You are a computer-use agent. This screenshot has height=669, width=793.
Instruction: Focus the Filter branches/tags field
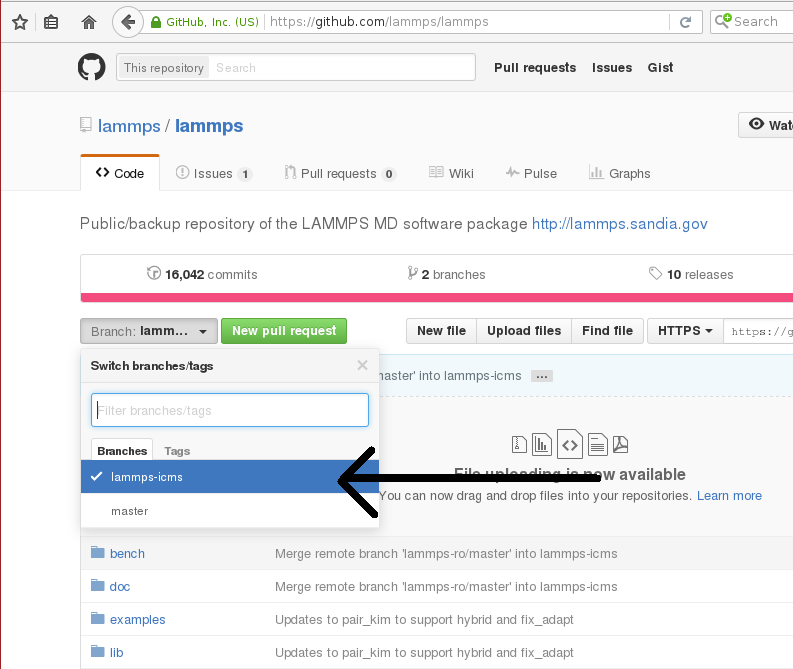click(x=230, y=410)
